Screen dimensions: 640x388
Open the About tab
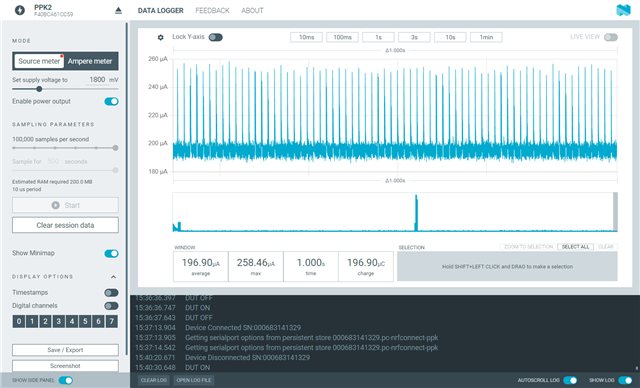pos(252,11)
